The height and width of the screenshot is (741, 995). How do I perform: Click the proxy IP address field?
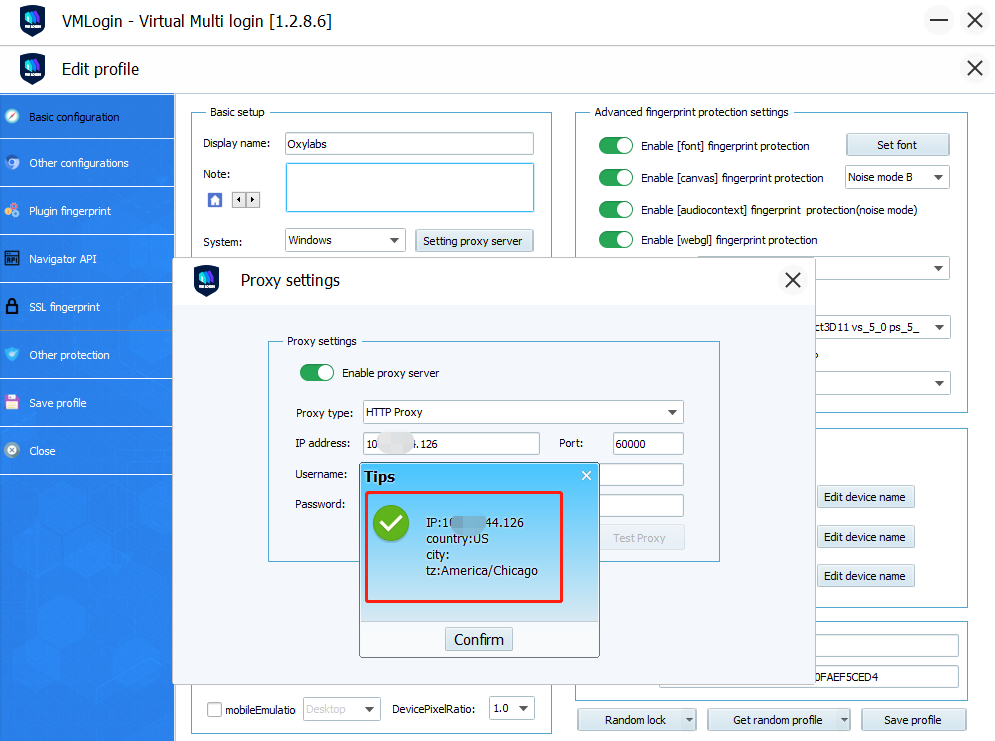coord(451,443)
